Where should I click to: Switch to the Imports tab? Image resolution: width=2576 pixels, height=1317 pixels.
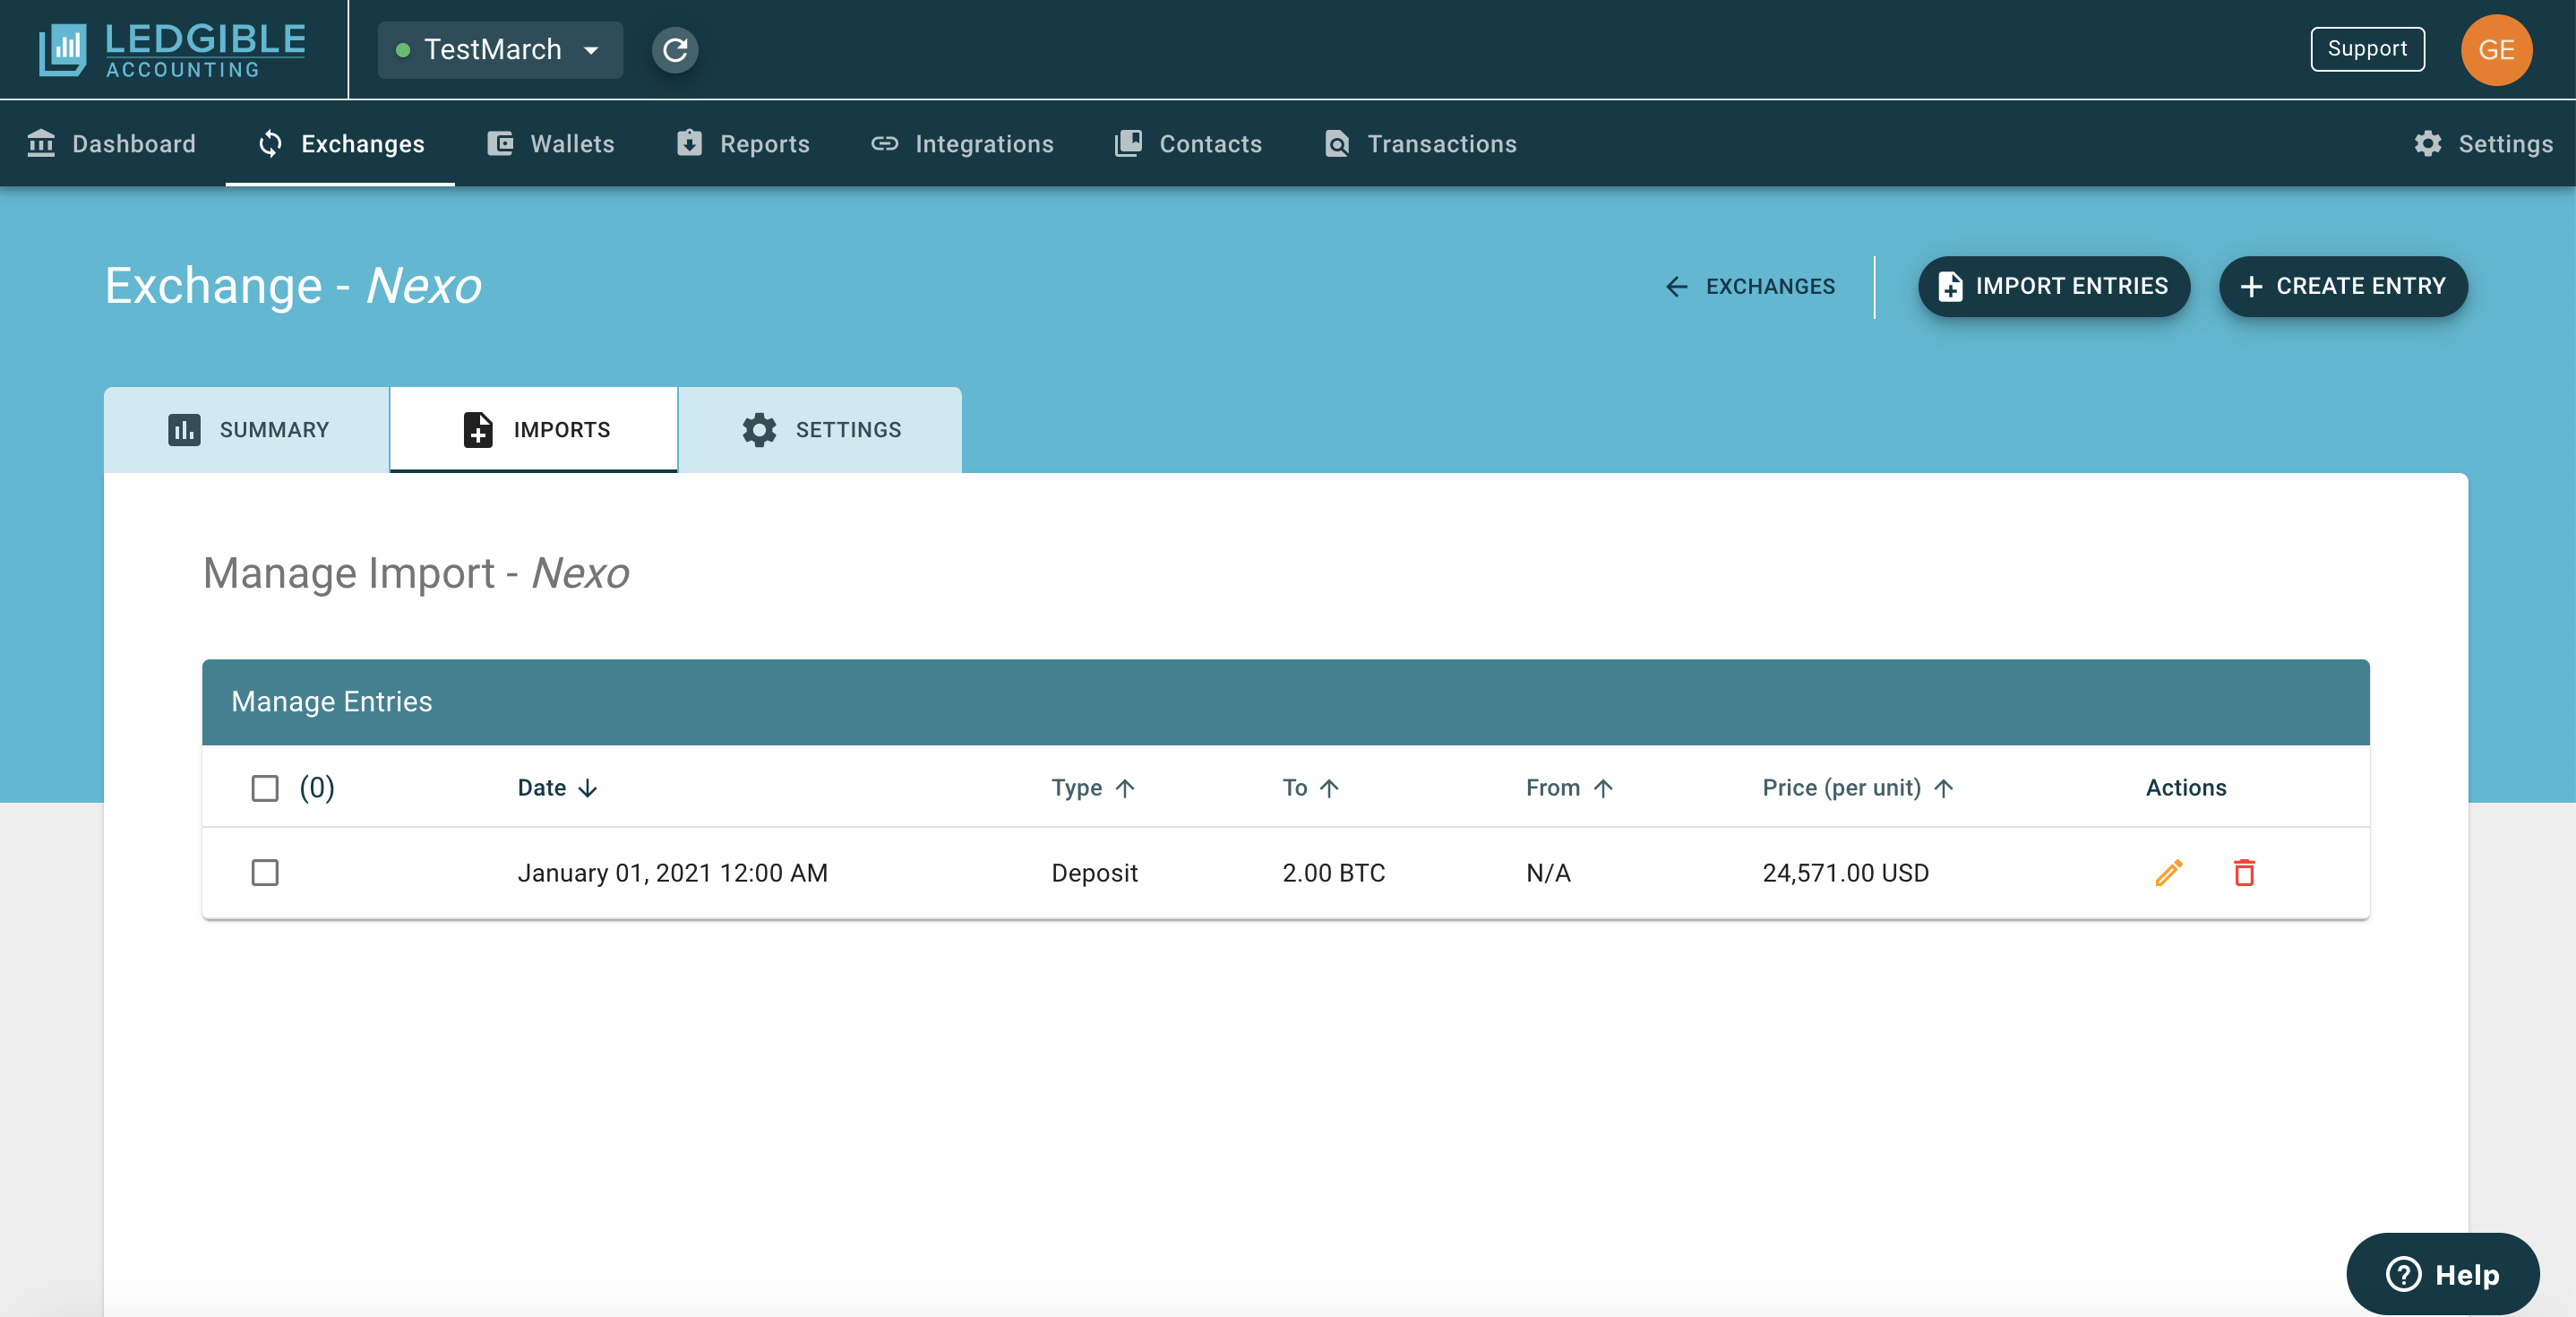tap(534, 430)
